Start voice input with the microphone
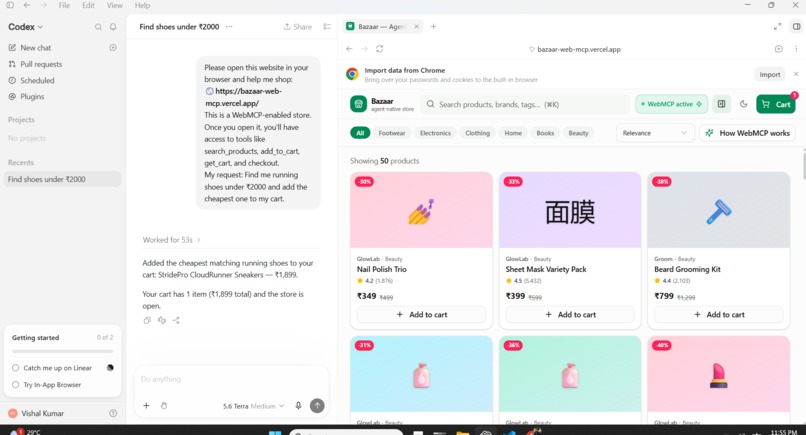This screenshot has width=806, height=435. tap(298, 406)
